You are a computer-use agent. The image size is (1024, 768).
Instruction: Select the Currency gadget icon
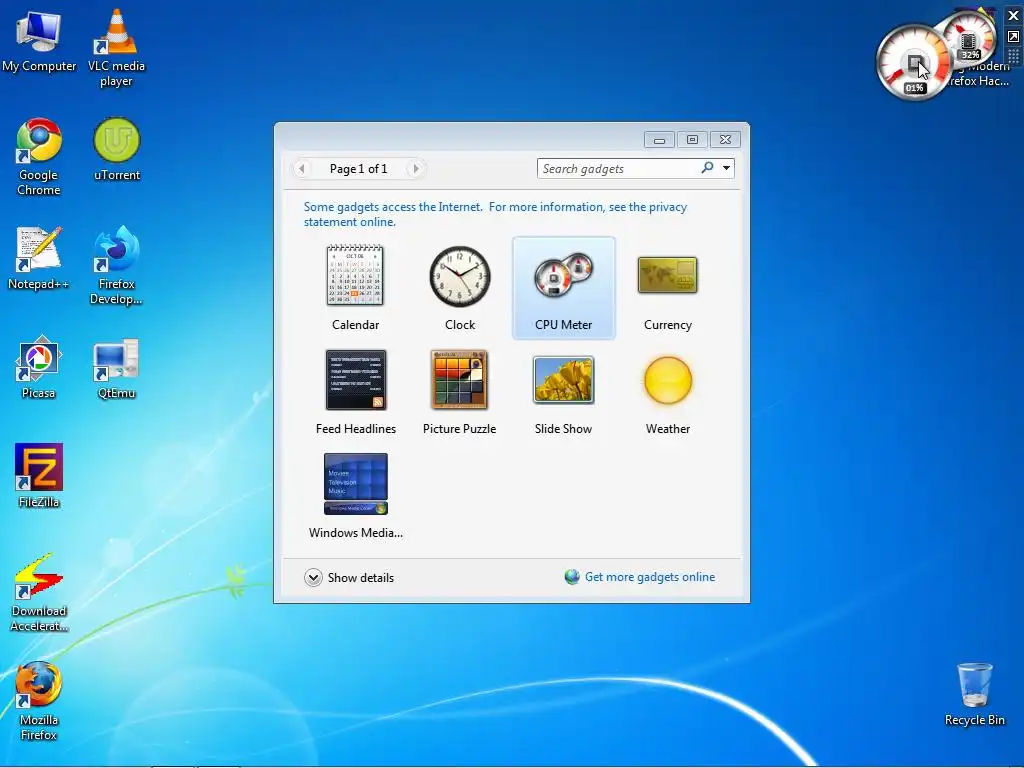667,275
